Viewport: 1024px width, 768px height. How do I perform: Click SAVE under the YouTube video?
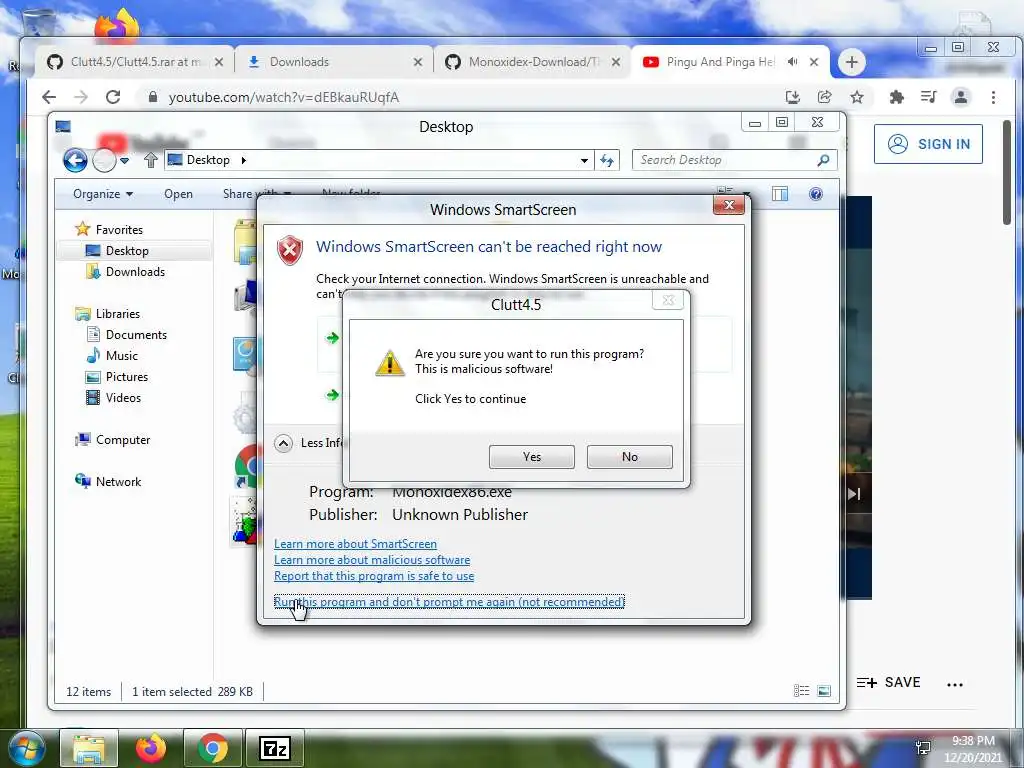point(888,682)
